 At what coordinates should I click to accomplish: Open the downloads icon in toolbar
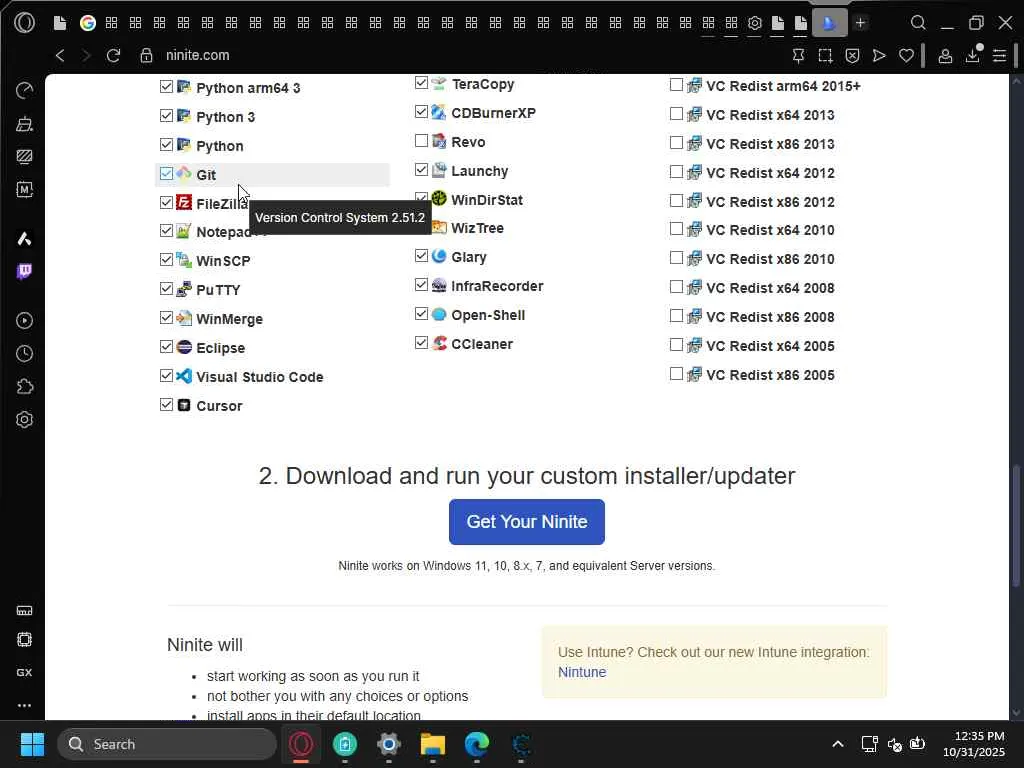[x=972, y=56]
